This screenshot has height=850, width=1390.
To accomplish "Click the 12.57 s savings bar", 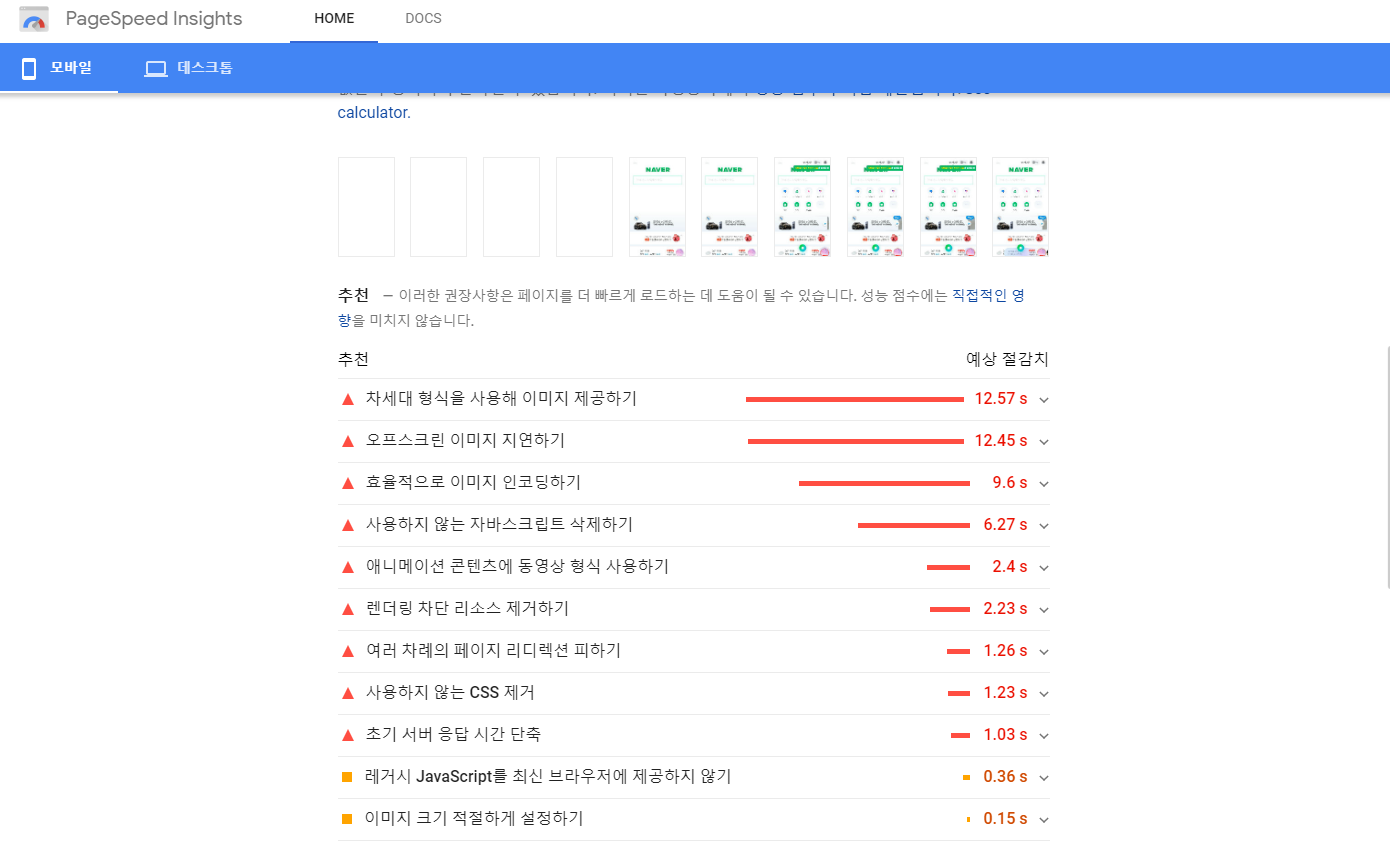I will (x=855, y=398).
